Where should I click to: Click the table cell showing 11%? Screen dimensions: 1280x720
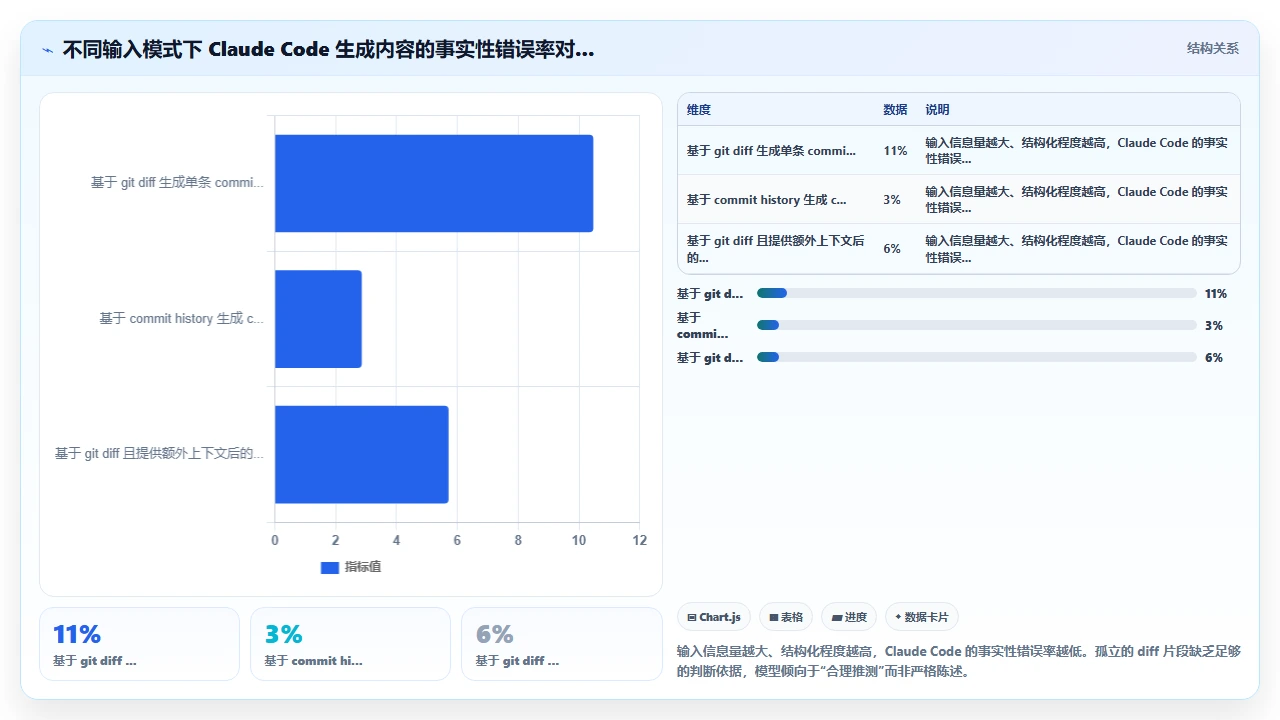(895, 151)
